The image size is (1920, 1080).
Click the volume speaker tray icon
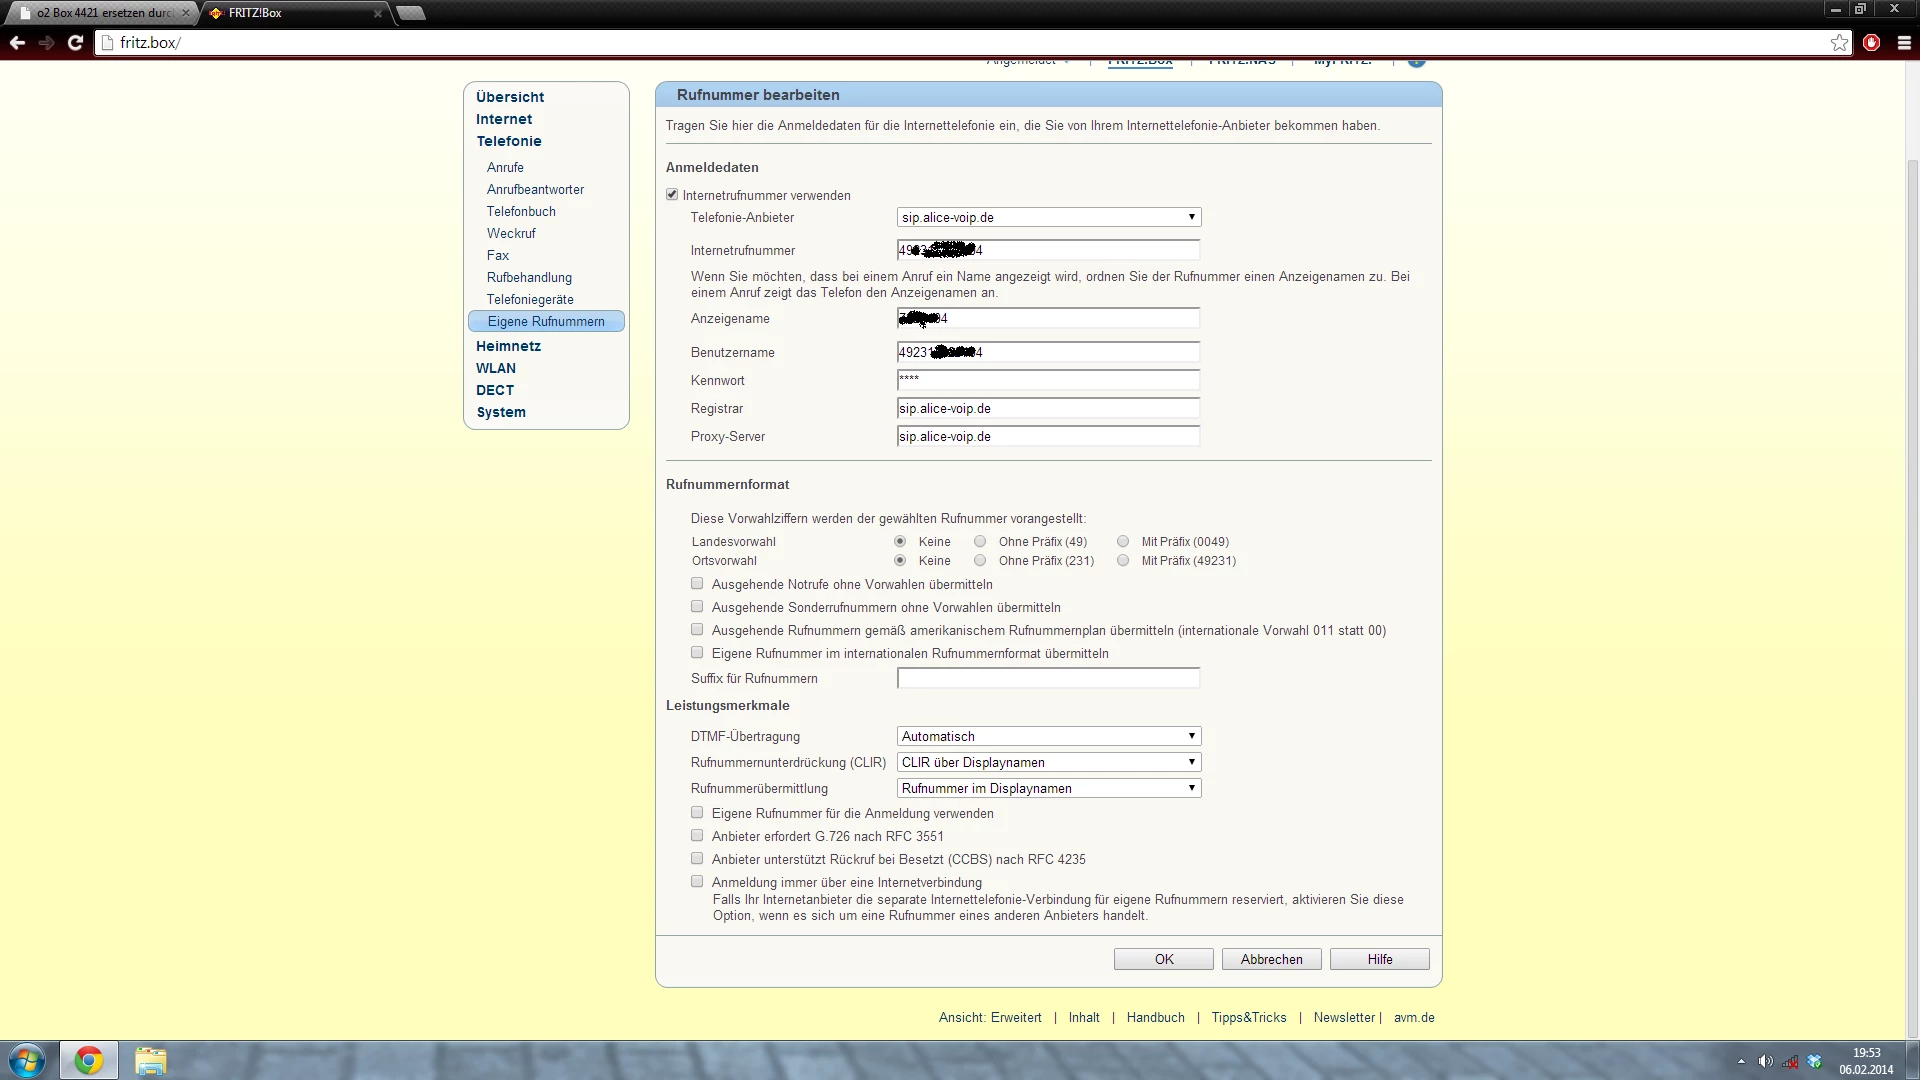(1765, 1062)
